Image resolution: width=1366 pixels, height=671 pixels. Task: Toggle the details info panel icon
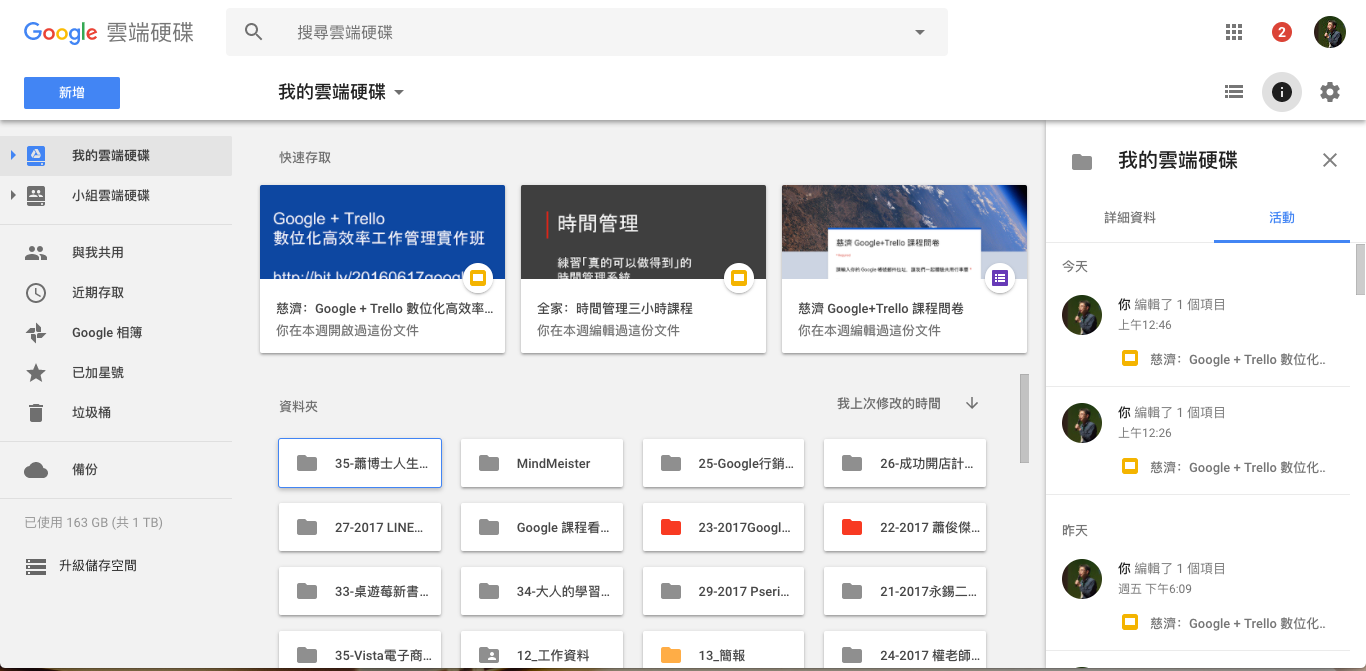1282,92
